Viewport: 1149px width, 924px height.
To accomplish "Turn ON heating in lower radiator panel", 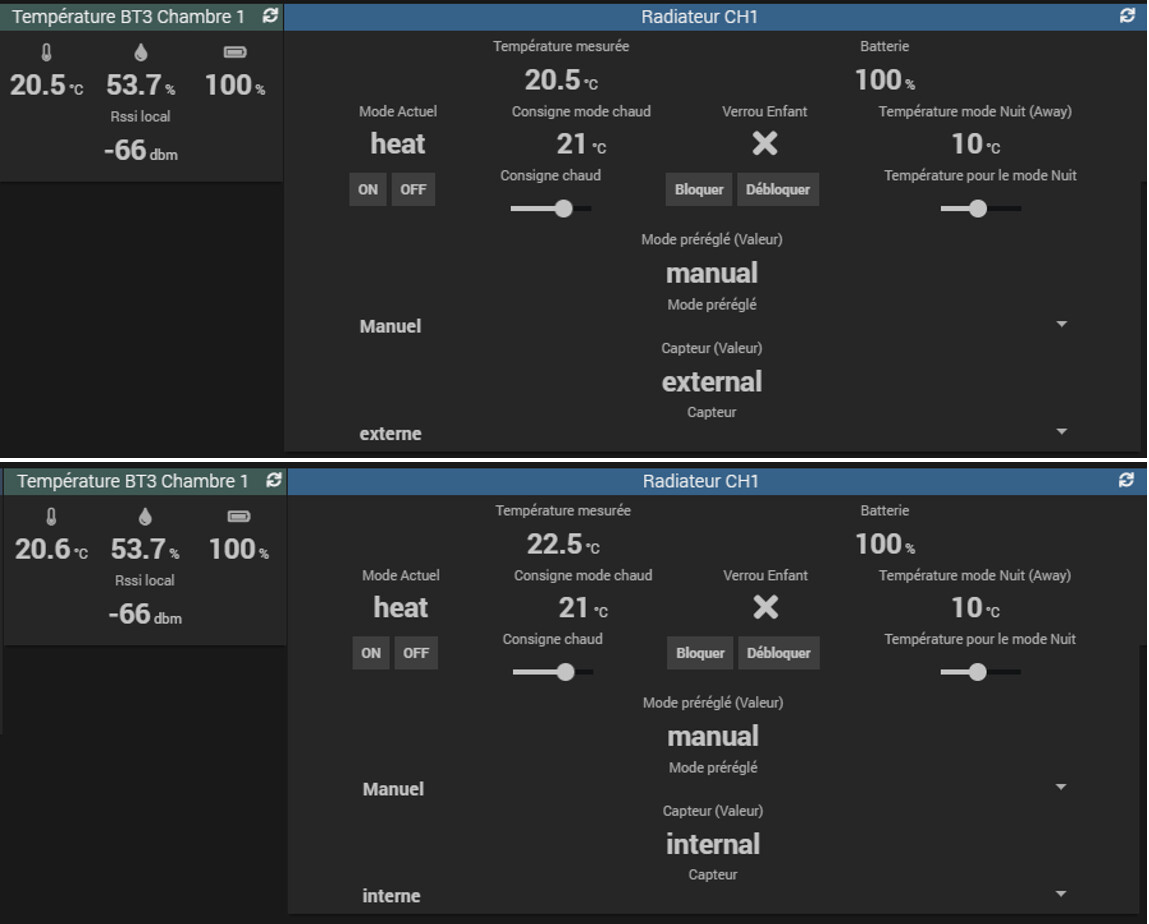I will coord(371,653).
